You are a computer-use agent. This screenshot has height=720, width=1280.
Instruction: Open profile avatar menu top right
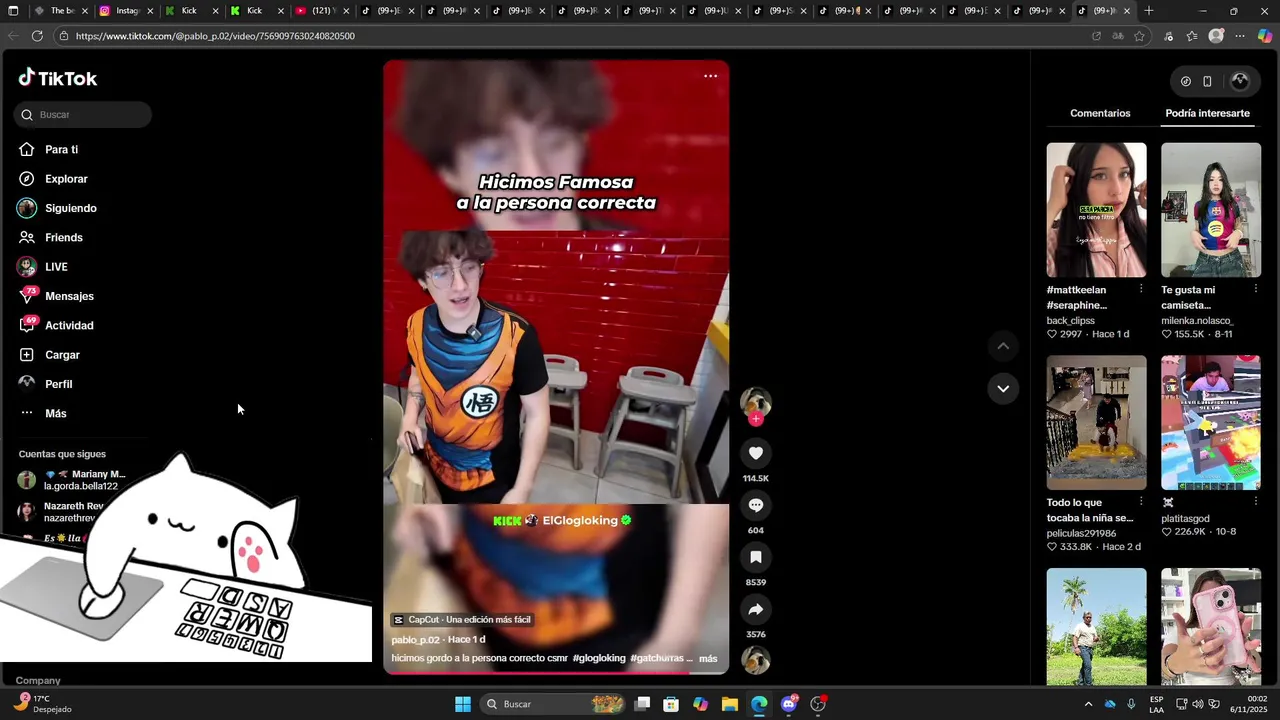coord(1240,81)
